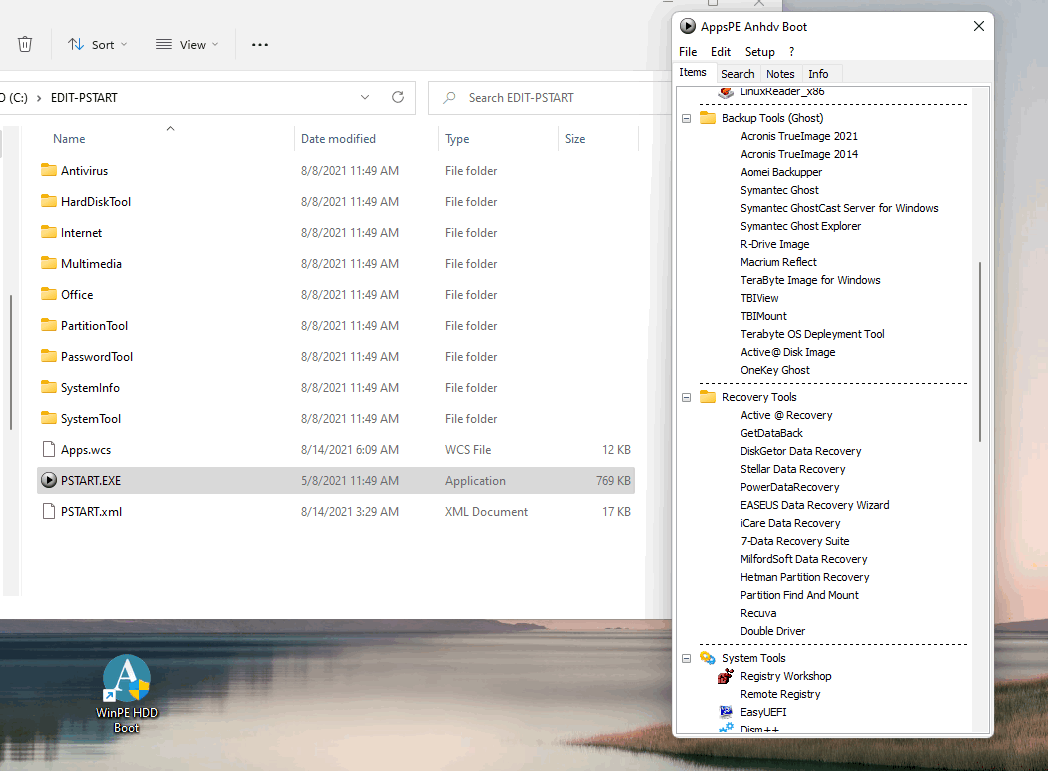This screenshot has height=771, width=1048.
Task: Launch Aomei Backupper
Action: tap(781, 172)
